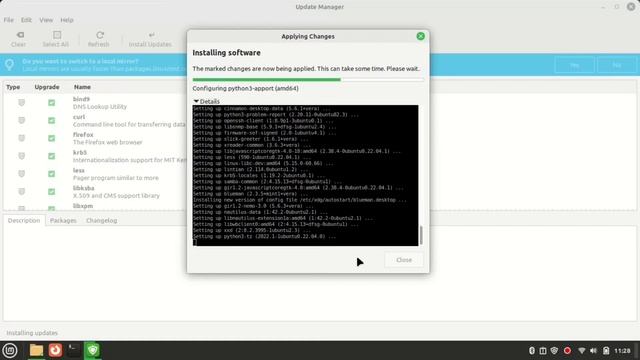Uncheck the firefox upgrade checkbox
The height and width of the screenshot is (360, 640).
pos(51,138)
